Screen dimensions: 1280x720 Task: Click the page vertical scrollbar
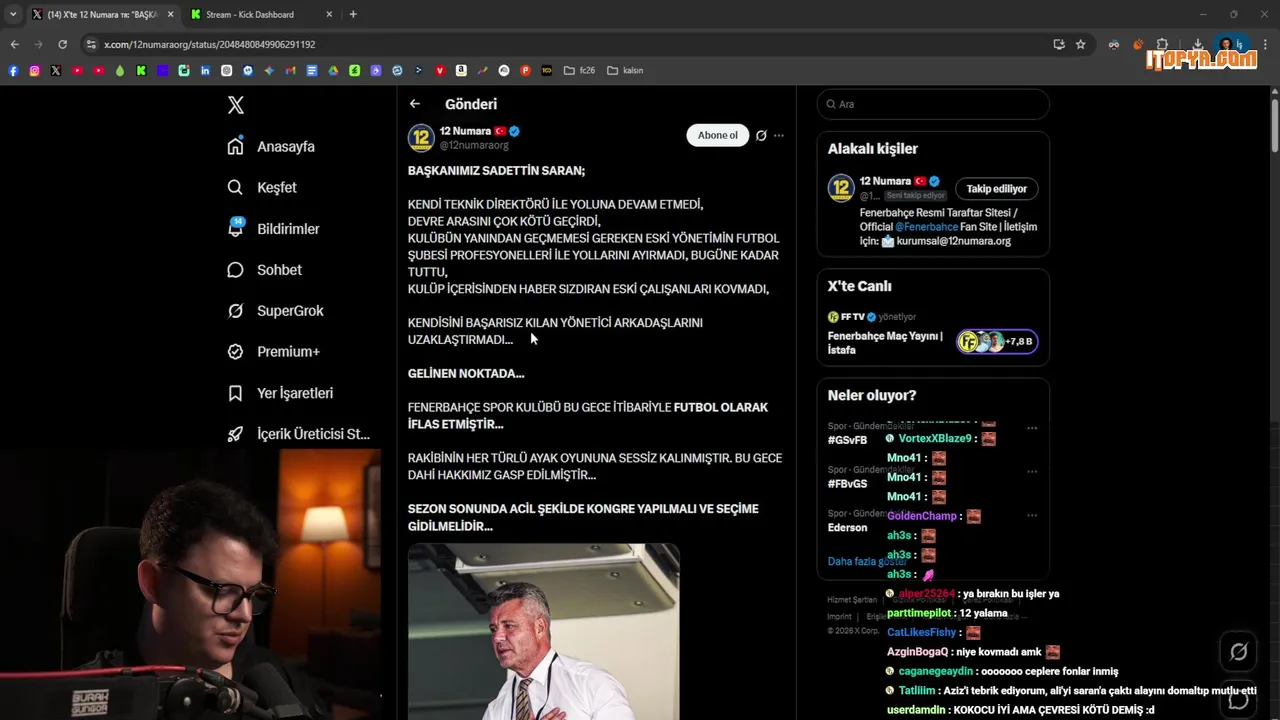pos(1274,125)
